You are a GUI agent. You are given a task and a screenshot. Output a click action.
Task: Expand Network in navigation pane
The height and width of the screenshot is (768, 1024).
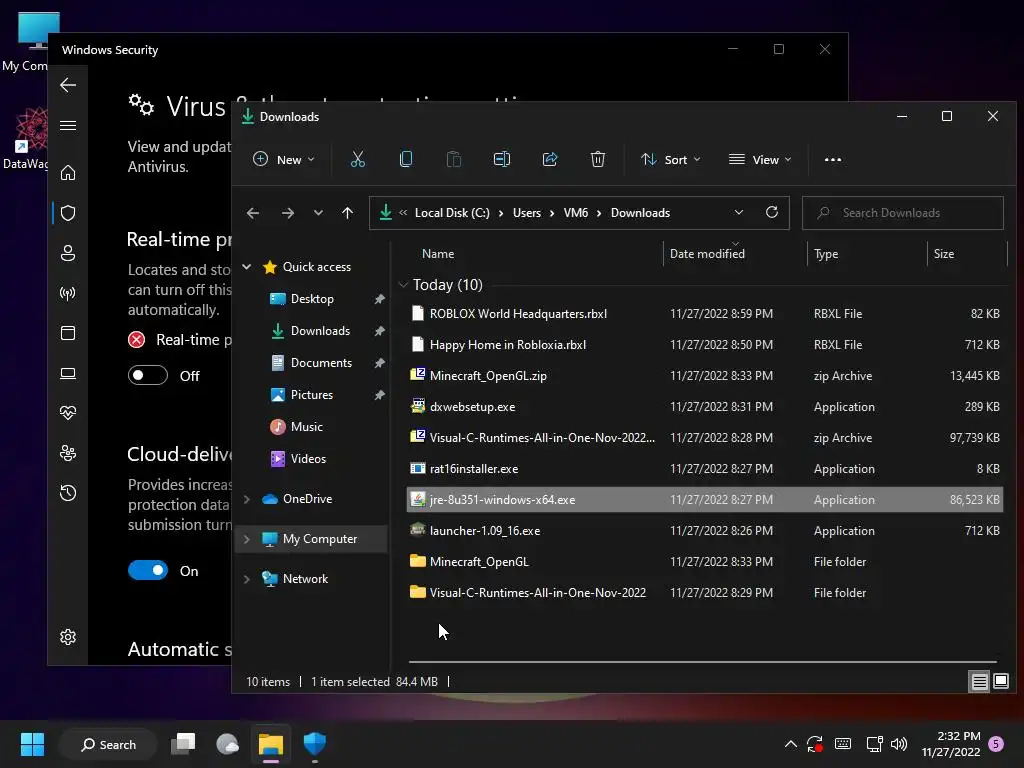pyautogui.click(x=247, y=579)
